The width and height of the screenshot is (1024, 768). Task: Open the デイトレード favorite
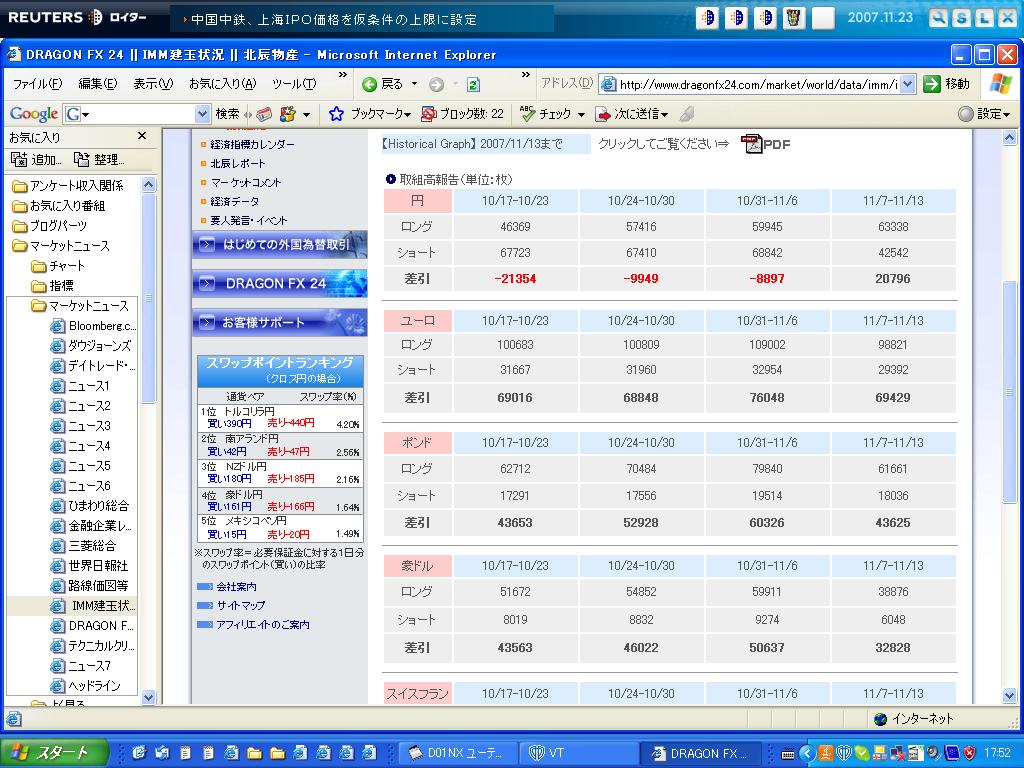coord(93,366)
